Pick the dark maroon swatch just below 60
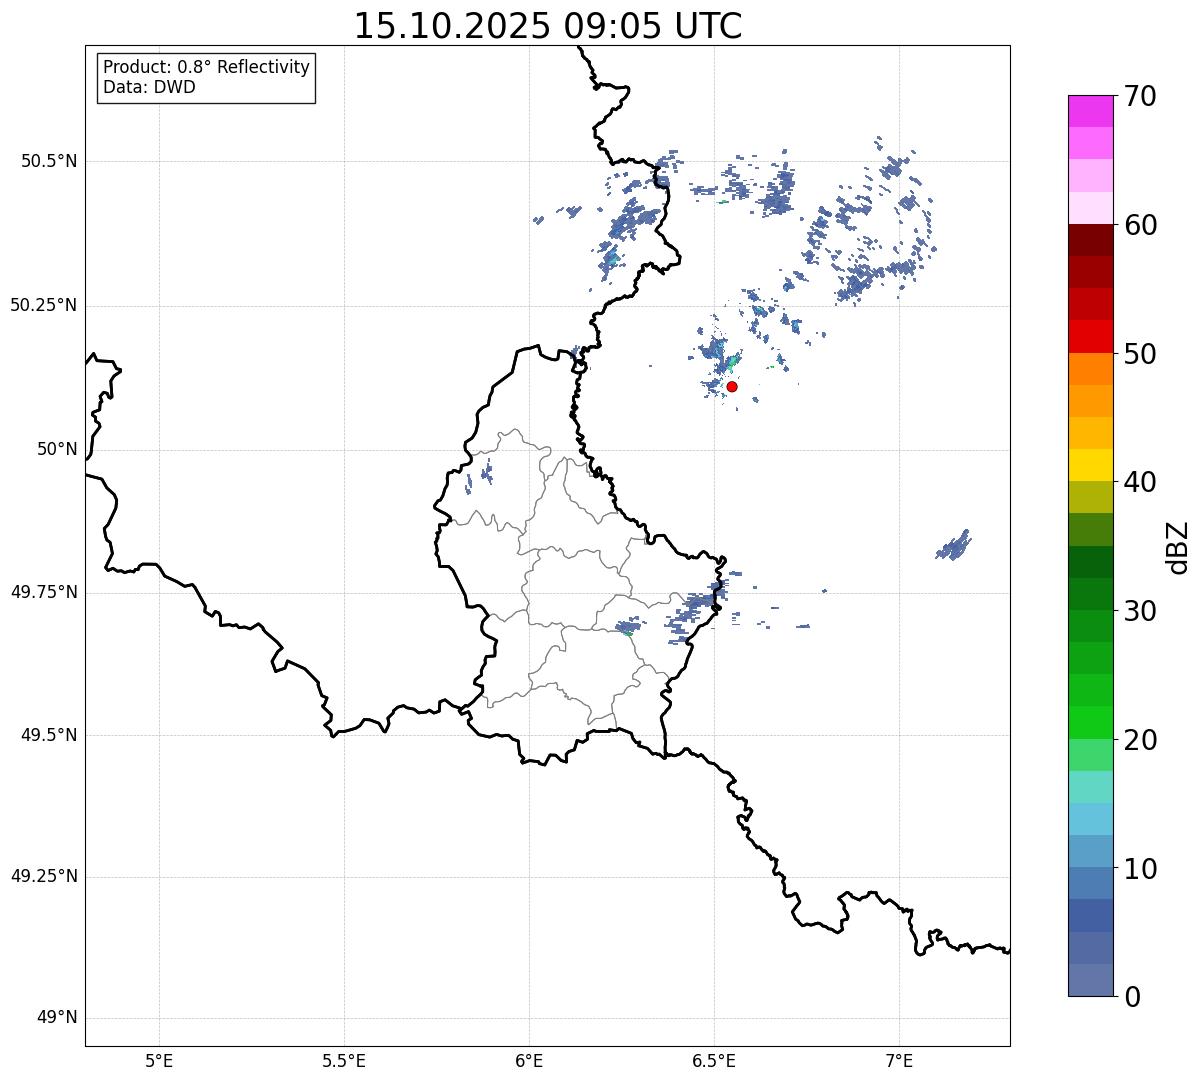Viewport: 1202px width, 1081px height. [x=1090, y=240]
